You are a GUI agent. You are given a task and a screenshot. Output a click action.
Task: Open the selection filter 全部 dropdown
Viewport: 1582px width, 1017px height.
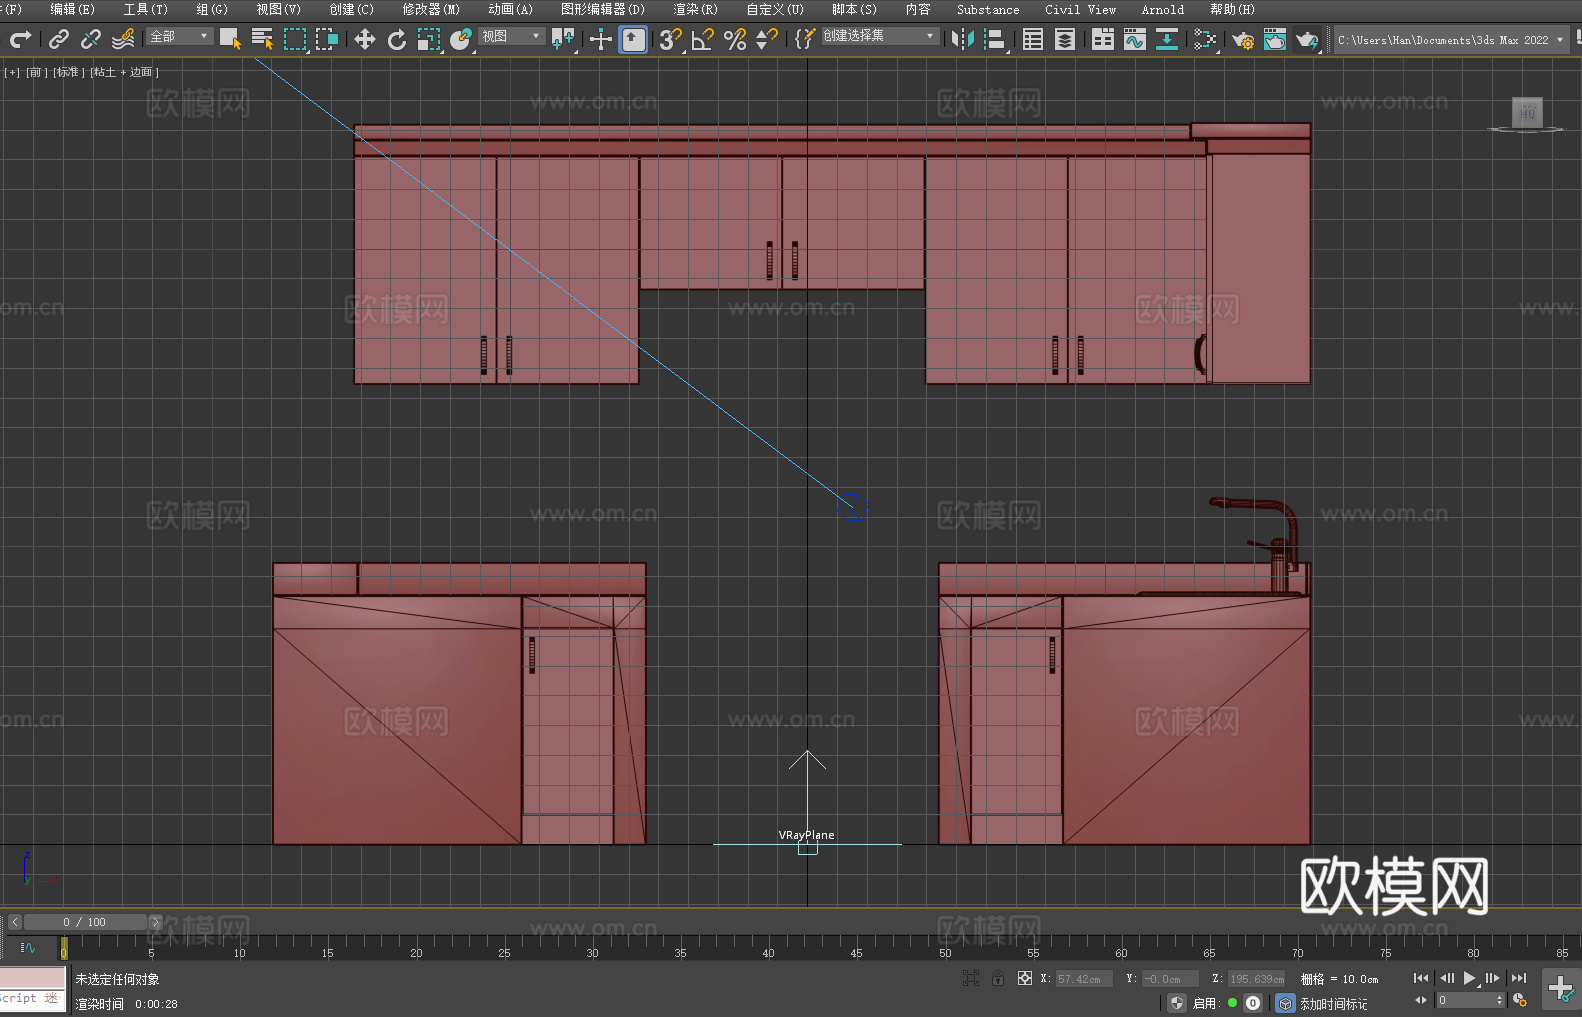180,36
